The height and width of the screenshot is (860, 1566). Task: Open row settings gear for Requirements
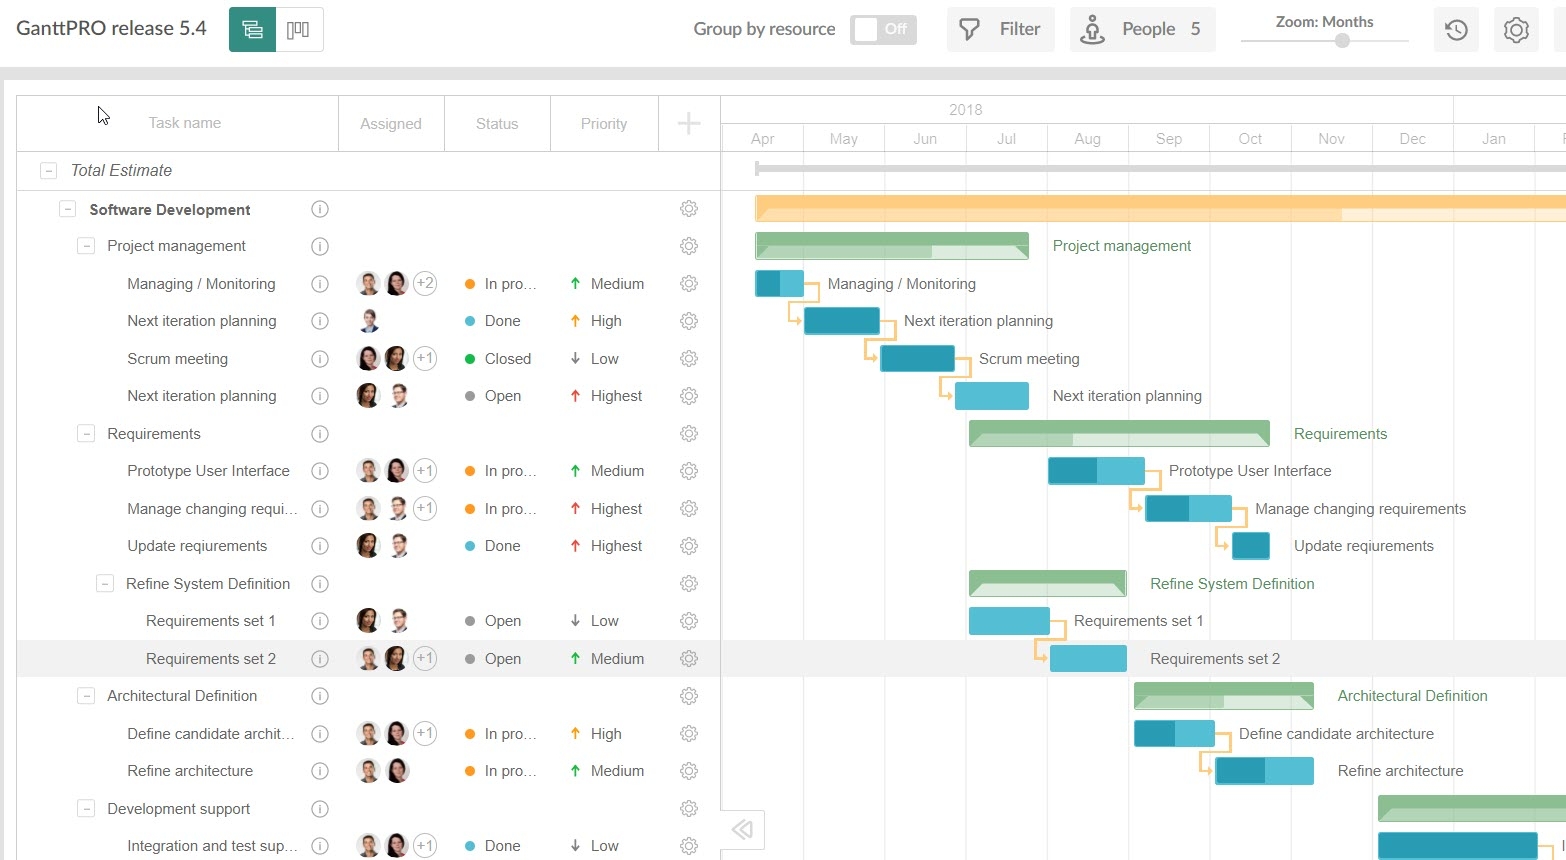(689, 434)
